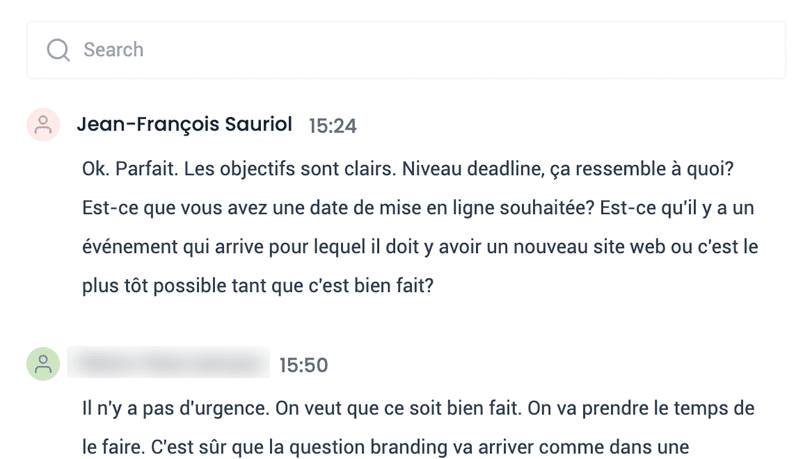The image size is (810, 459).
Task: Click the magnifying glass search icon
Action: click(59, 50)
